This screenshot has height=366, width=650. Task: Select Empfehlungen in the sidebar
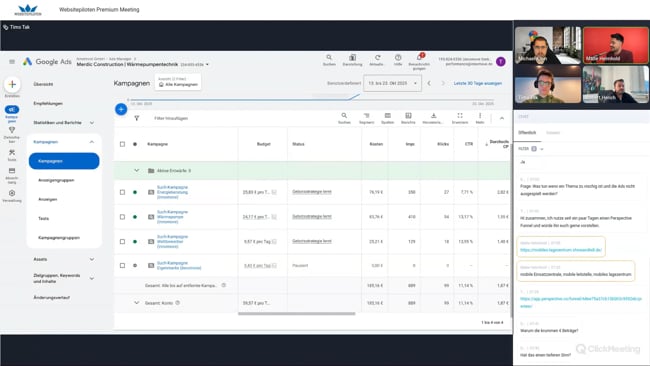pos(48,104)
